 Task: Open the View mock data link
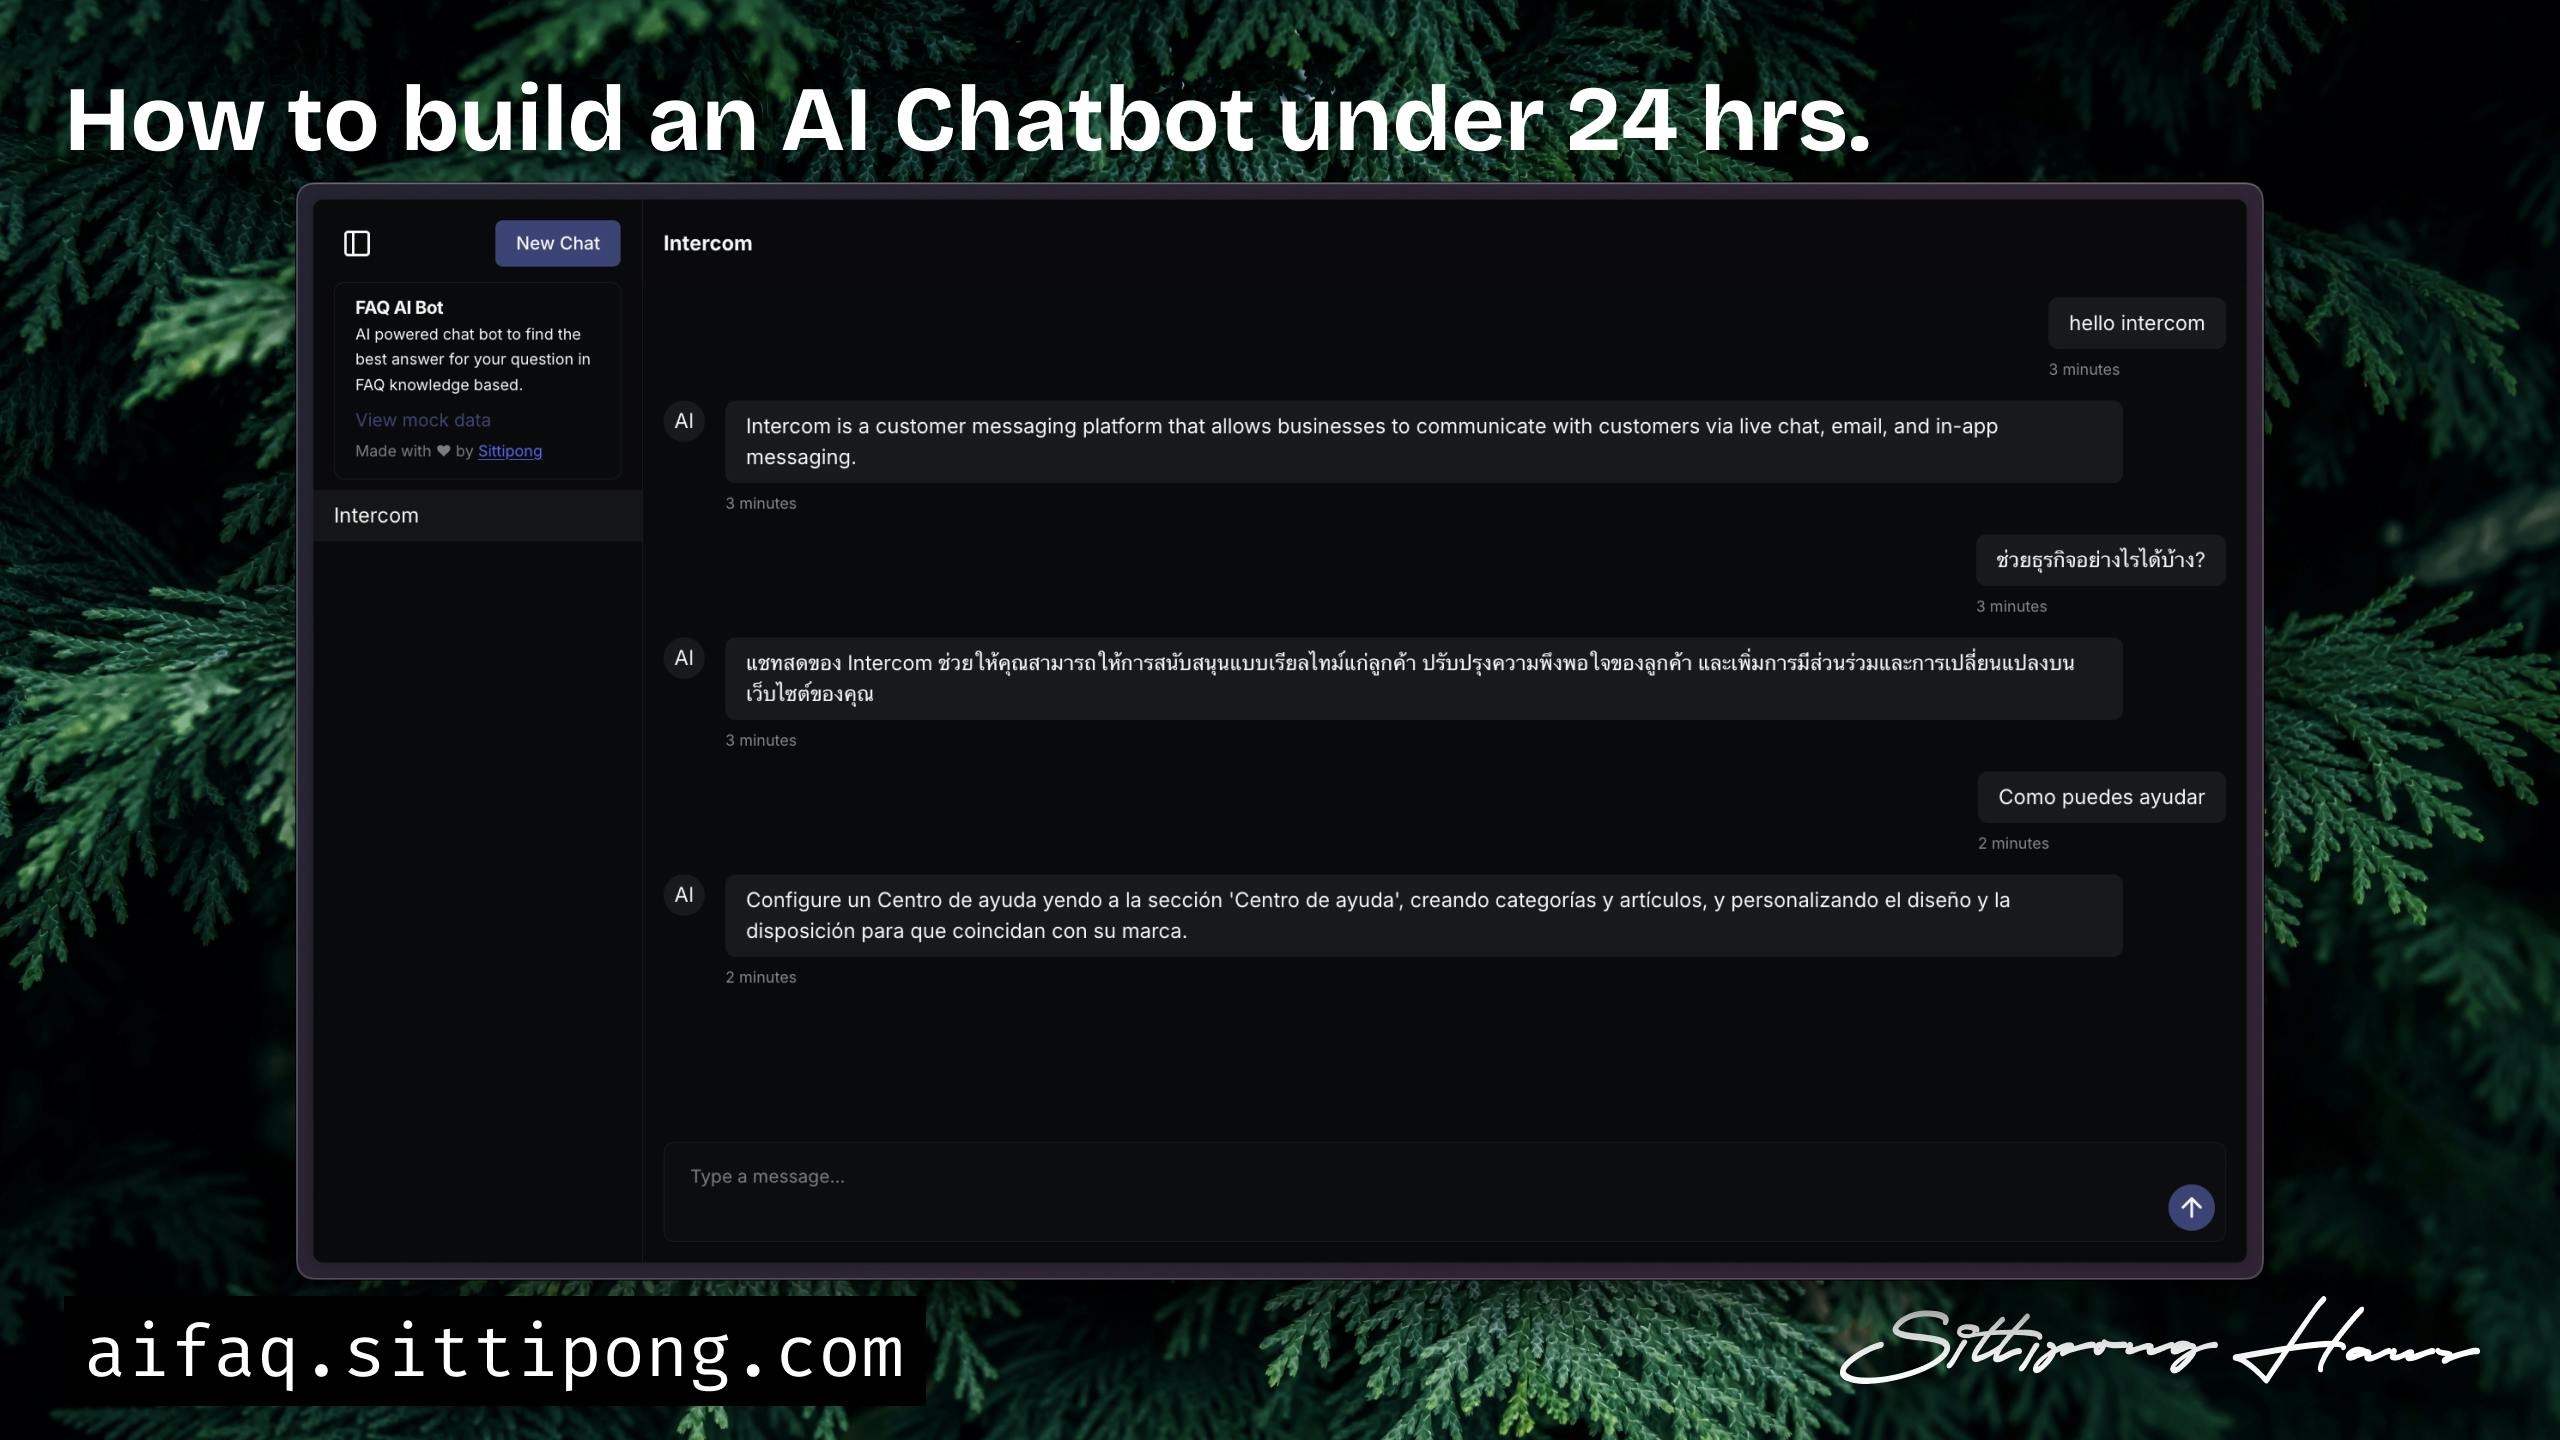[422, 420]
